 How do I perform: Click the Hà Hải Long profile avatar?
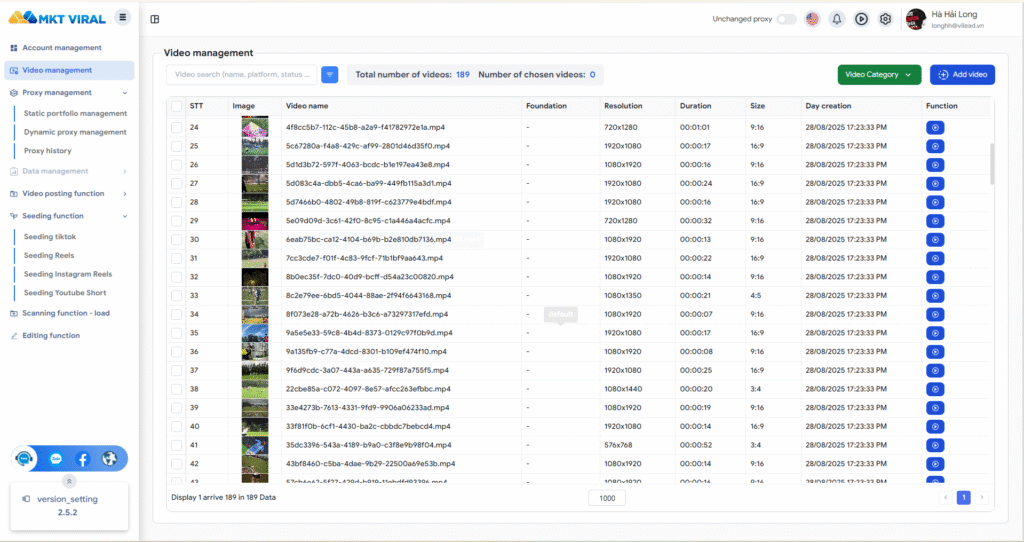(x=916, y=19)
